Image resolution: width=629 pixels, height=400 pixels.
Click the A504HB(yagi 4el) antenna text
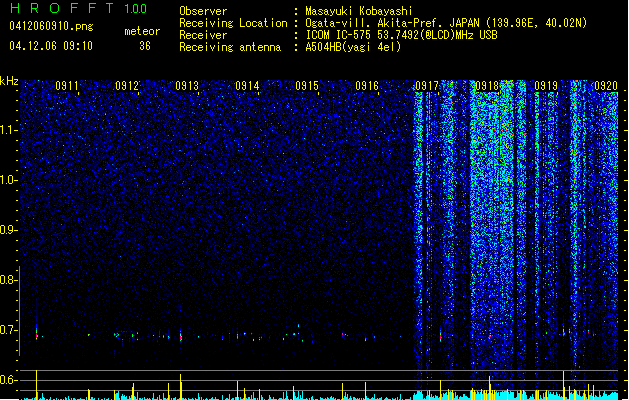pyautogui.click(x=353, y=47)
